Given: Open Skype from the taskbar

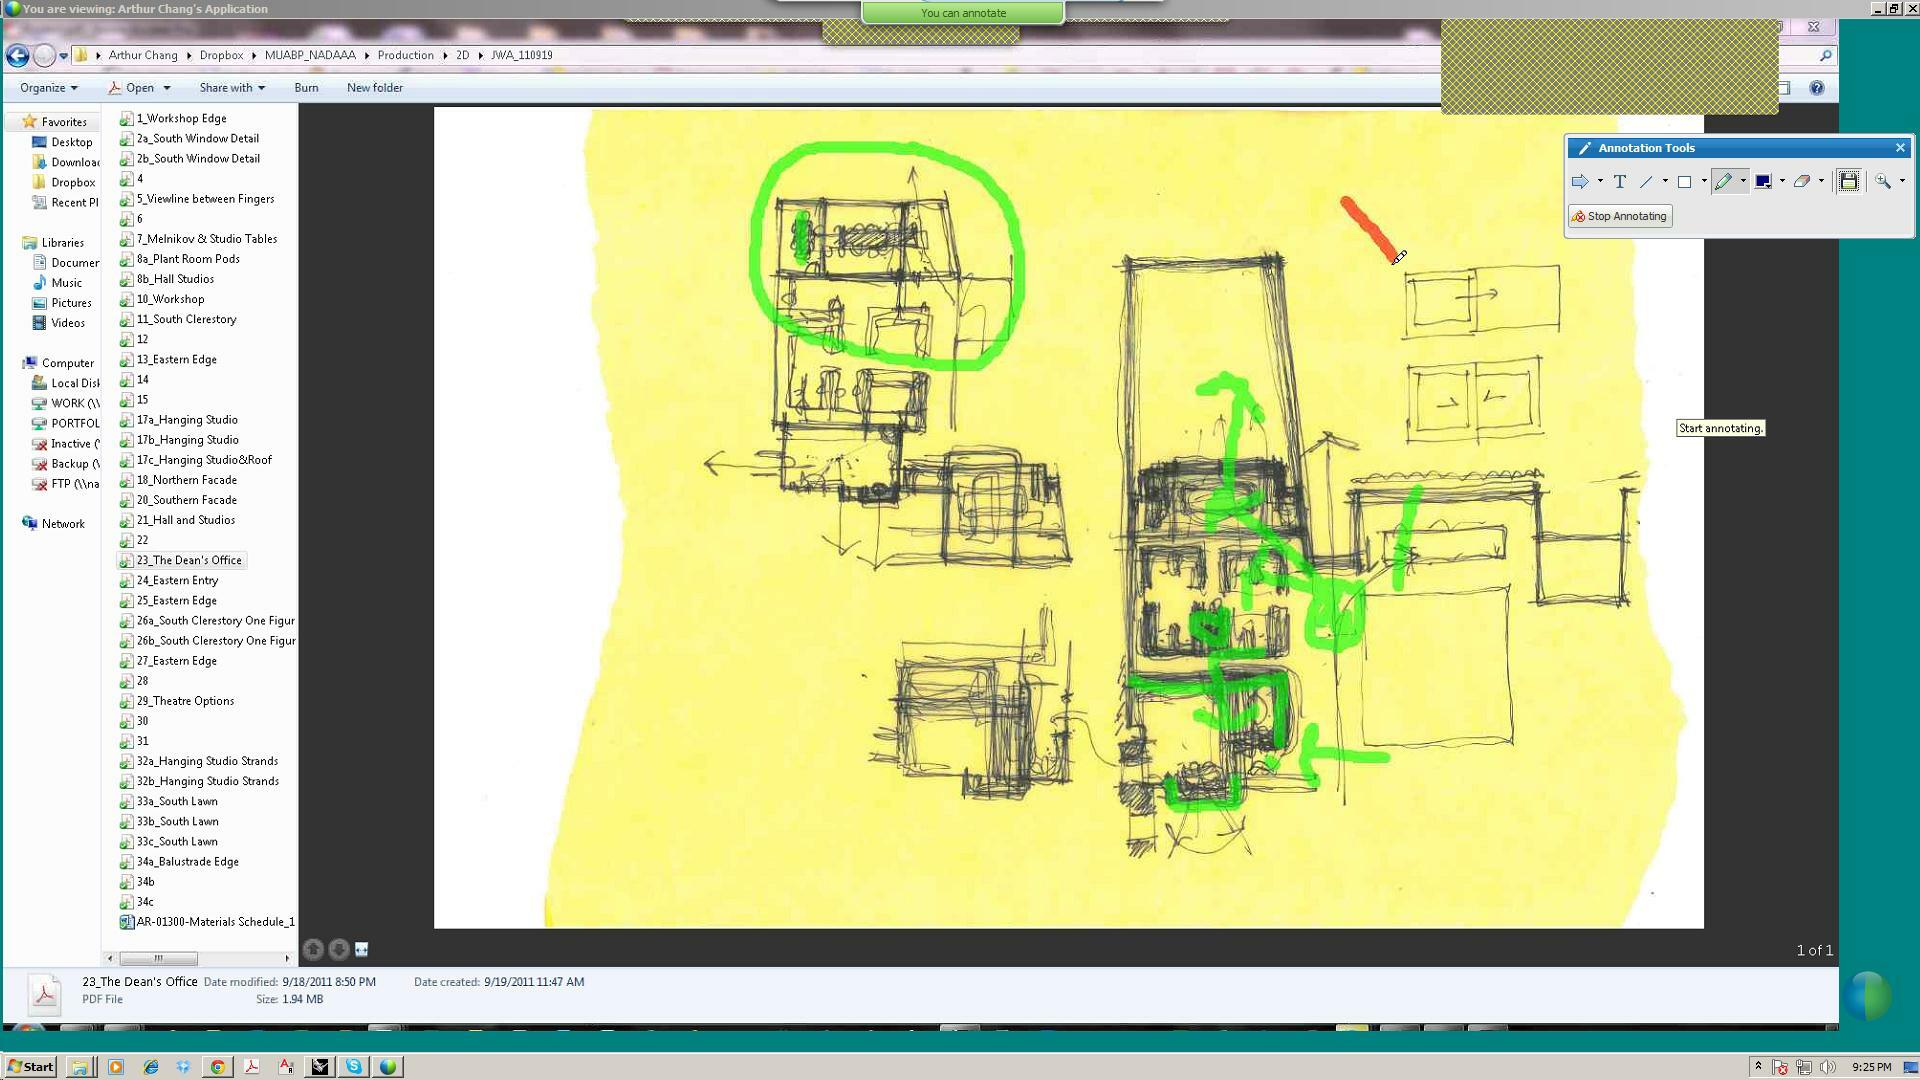Looking at the screenshot, I should [x=353, y=1067].
